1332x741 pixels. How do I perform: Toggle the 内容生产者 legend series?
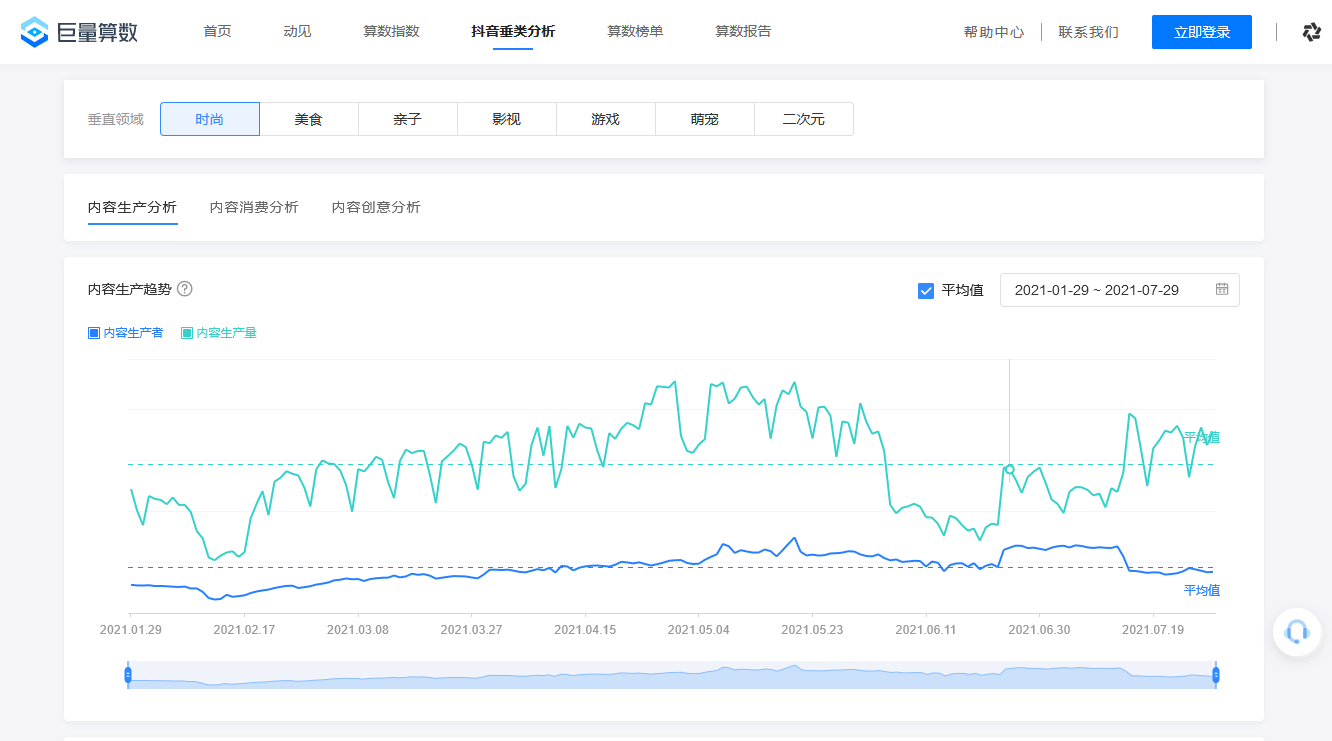[126, 333]
